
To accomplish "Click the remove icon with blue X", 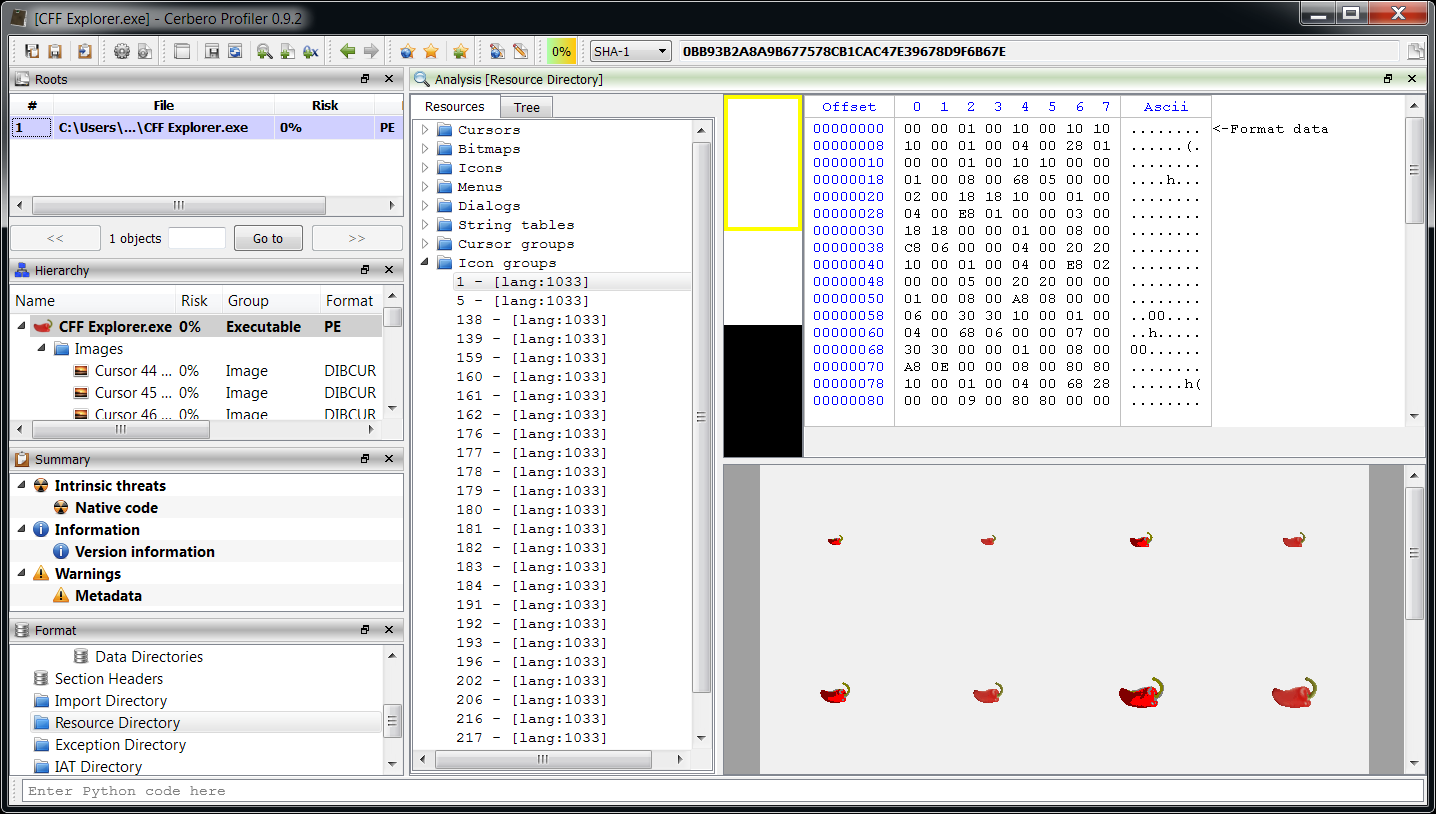I will click(x=311, y=51).
